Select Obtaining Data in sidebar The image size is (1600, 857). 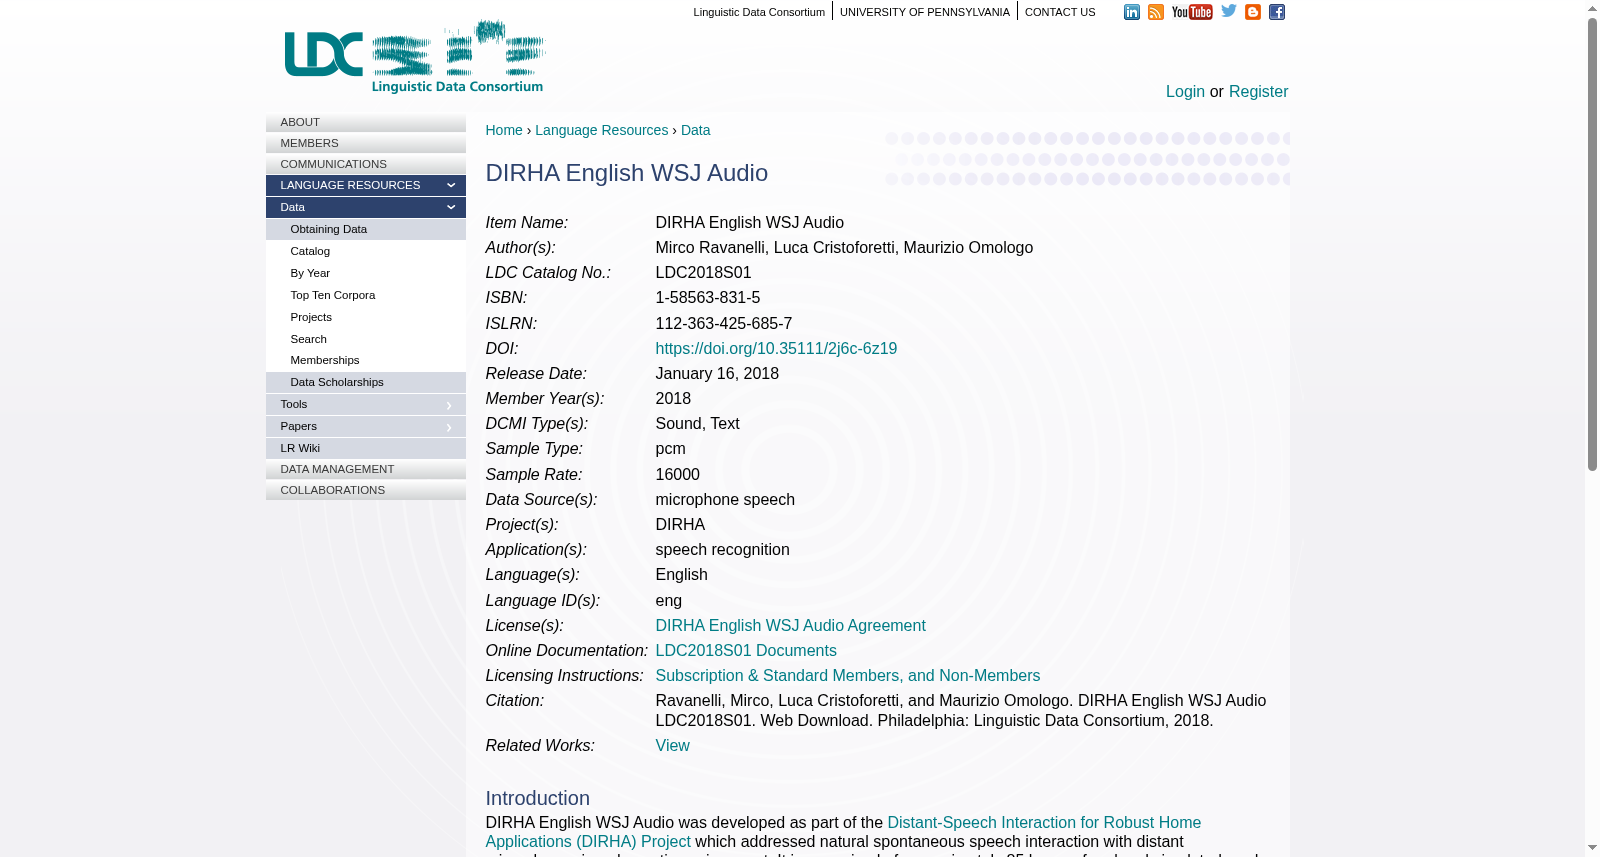(x=366, y=229)
